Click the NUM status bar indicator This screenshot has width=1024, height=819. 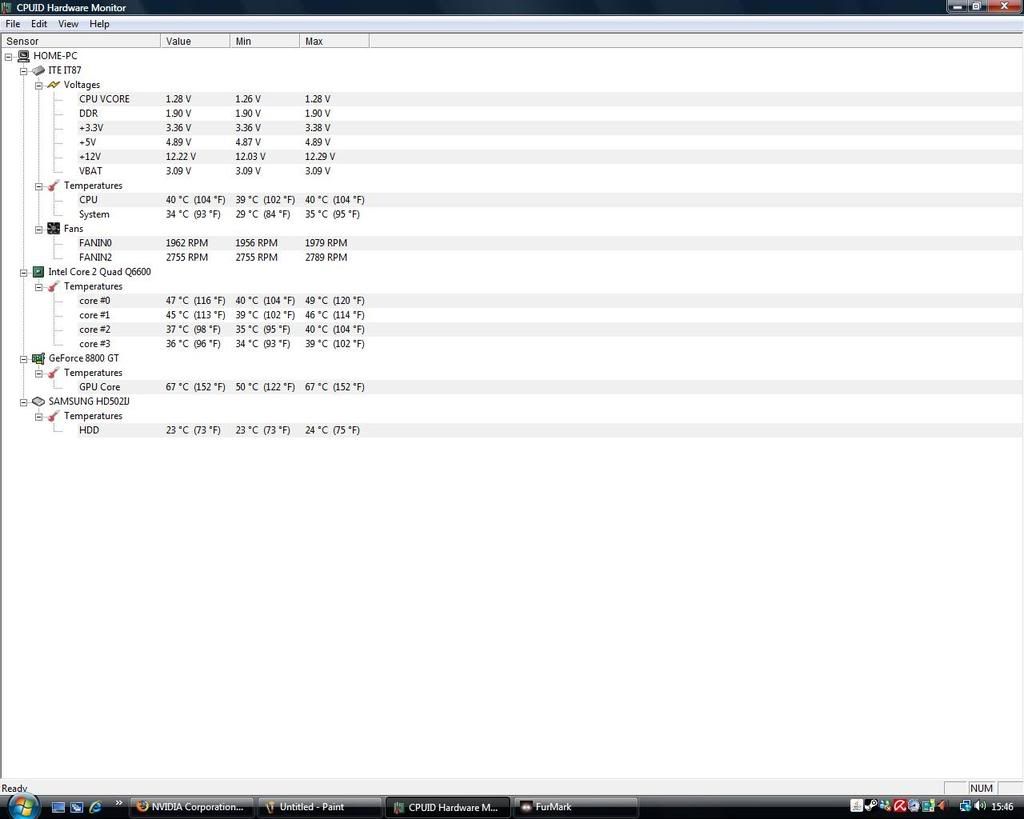point(982,788)
